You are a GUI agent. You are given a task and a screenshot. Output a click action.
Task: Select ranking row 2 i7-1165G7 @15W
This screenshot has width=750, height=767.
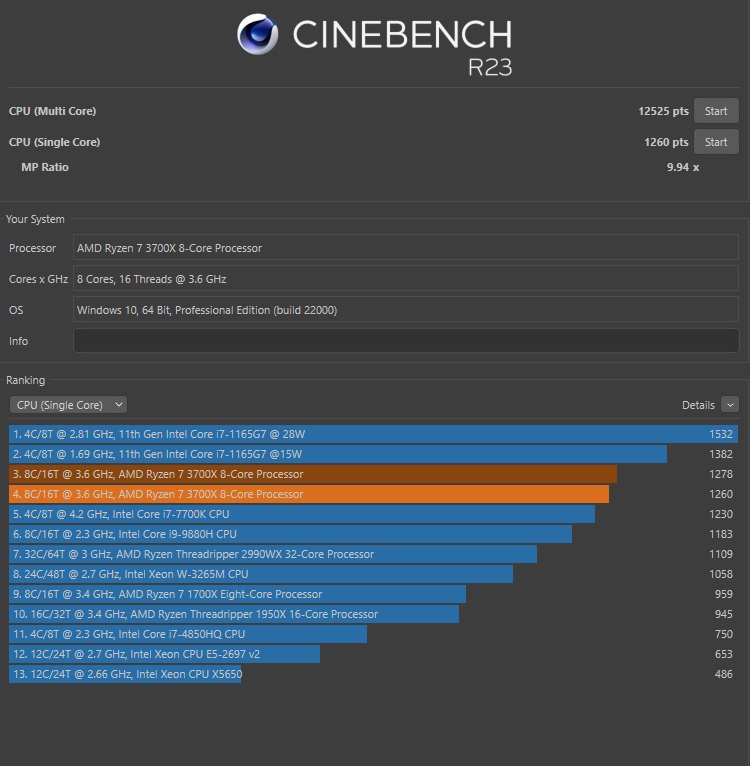(x=373, y=454)
